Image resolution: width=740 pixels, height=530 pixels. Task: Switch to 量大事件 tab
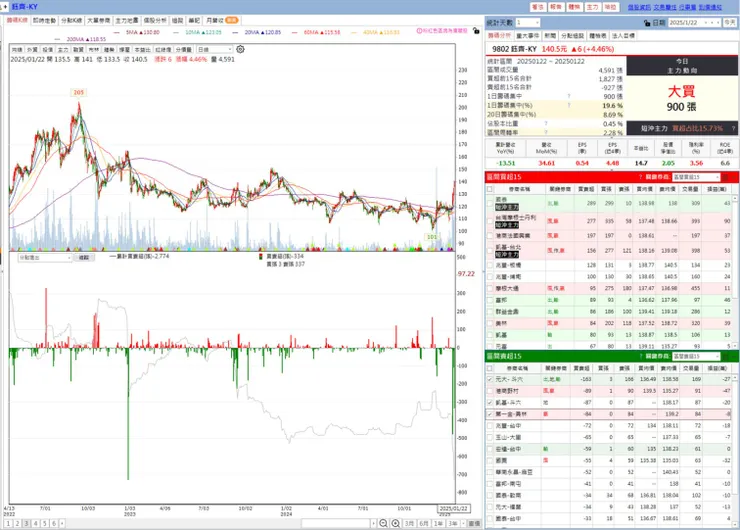527,36
